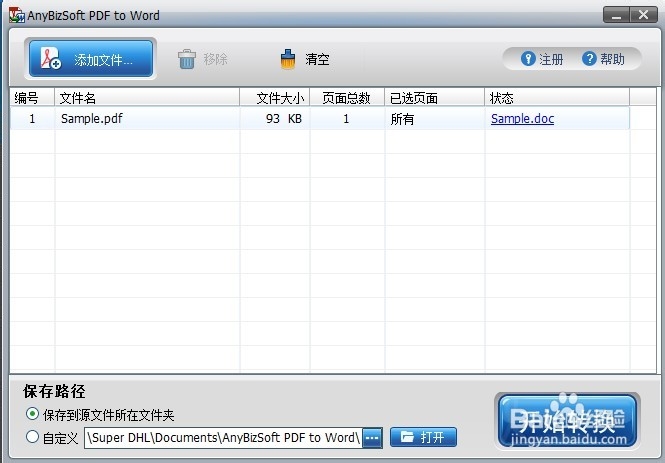Click the AnyBizSoft application icon in title bar

17,15
